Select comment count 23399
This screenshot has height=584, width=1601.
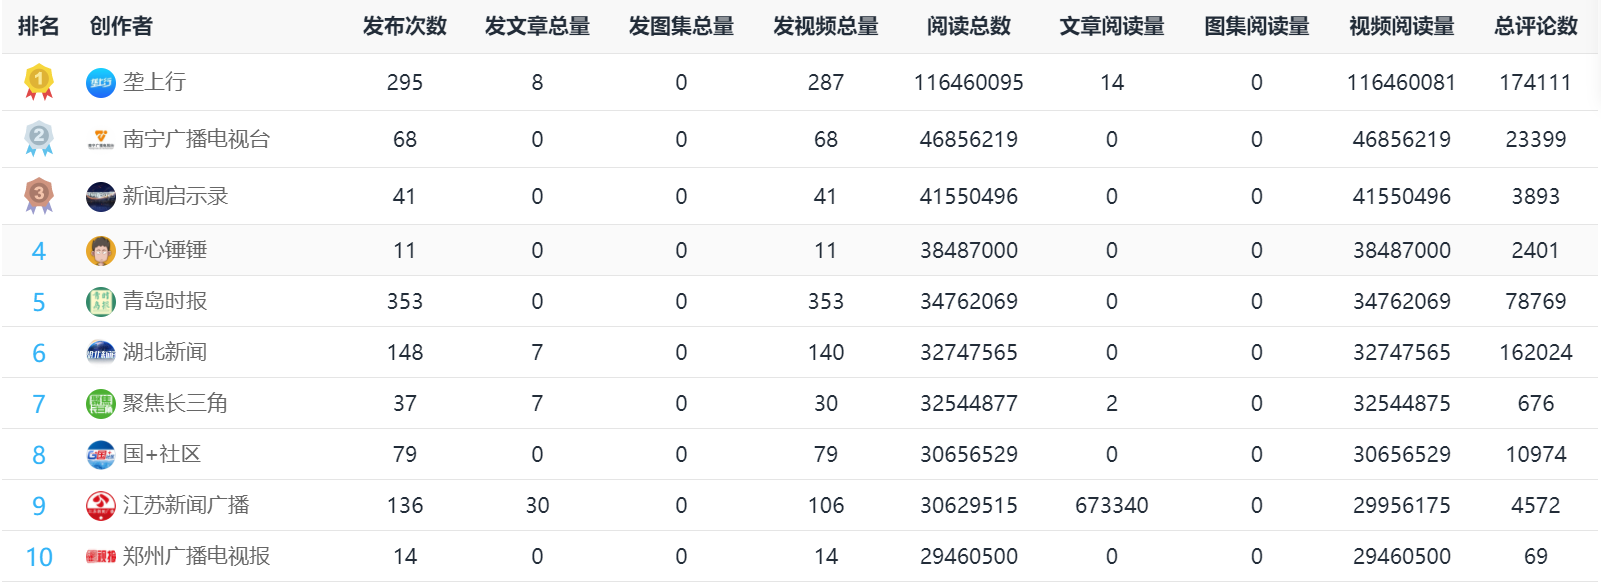tap(1536, 139)
